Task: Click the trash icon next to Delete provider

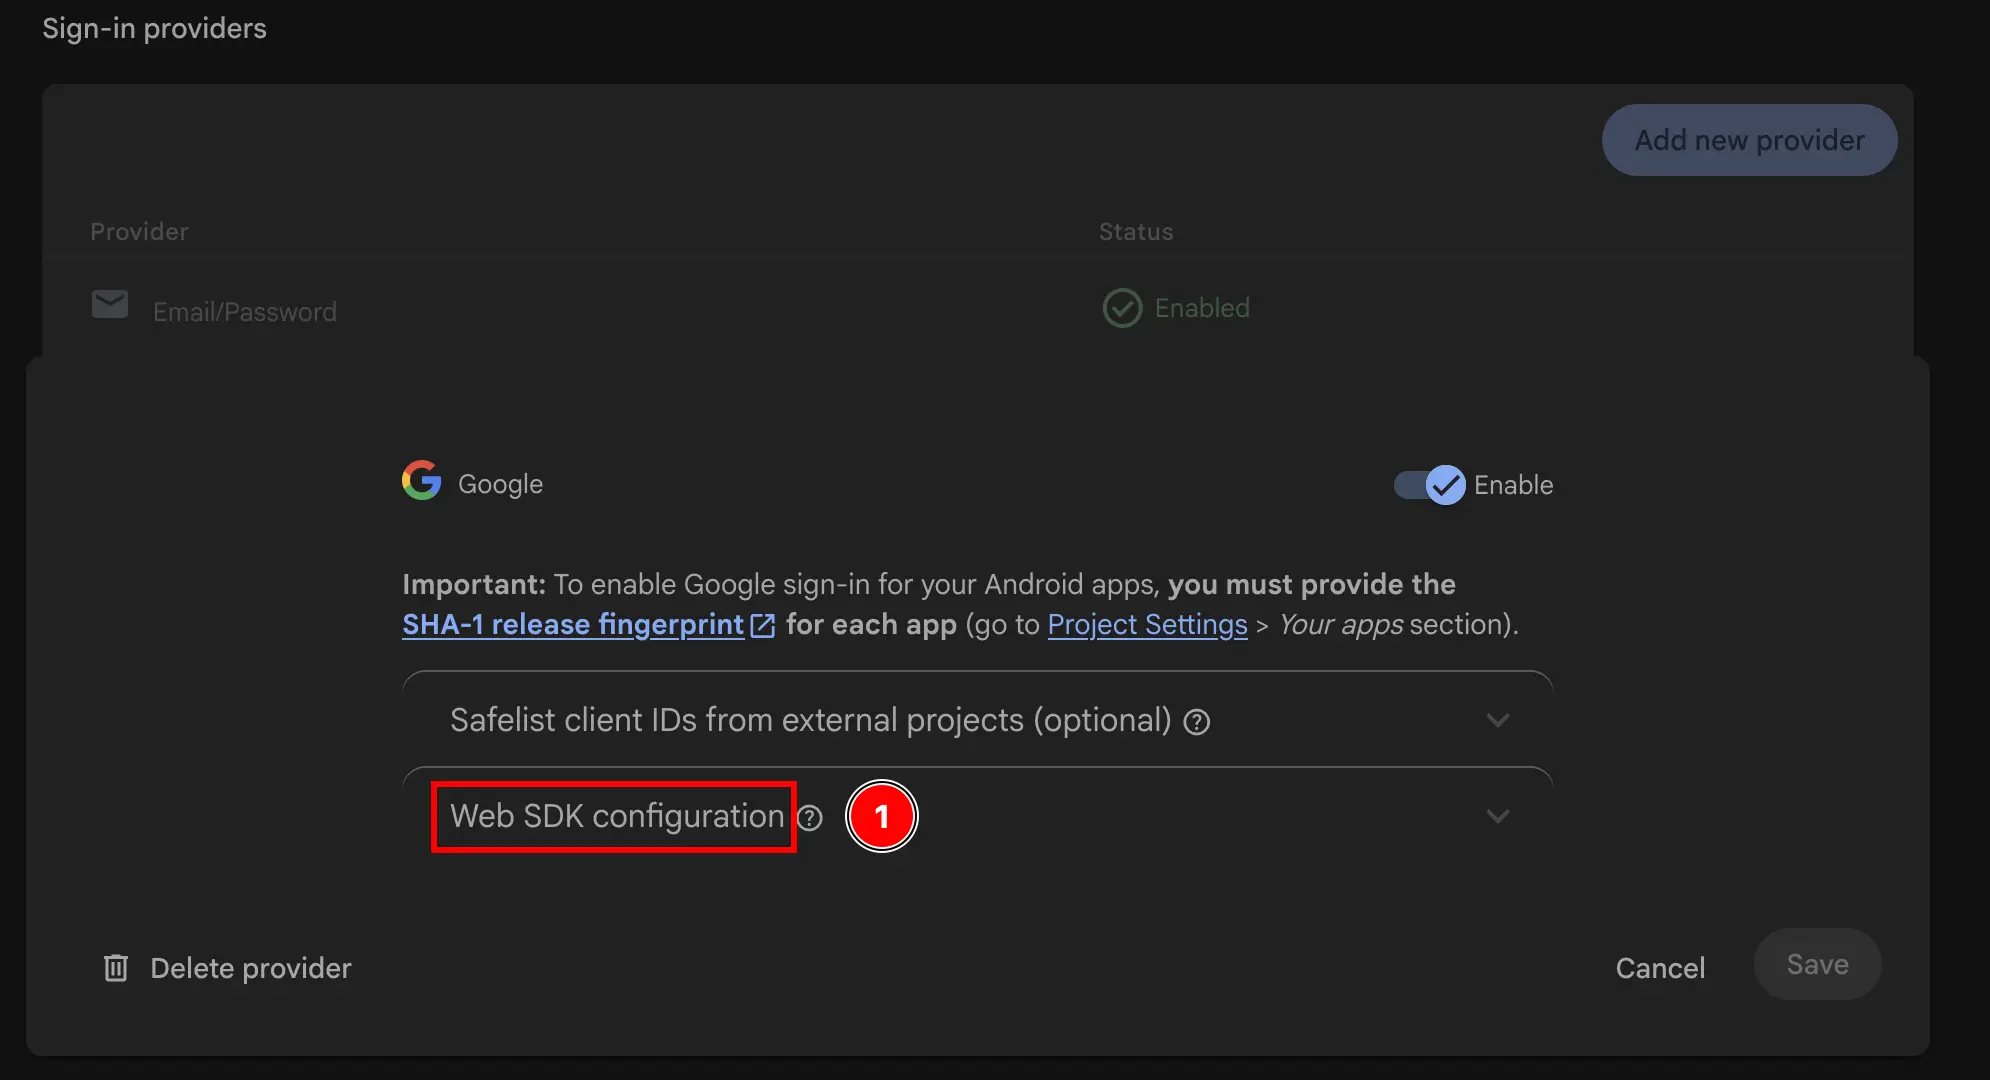Action: click(x=115, y=967)
